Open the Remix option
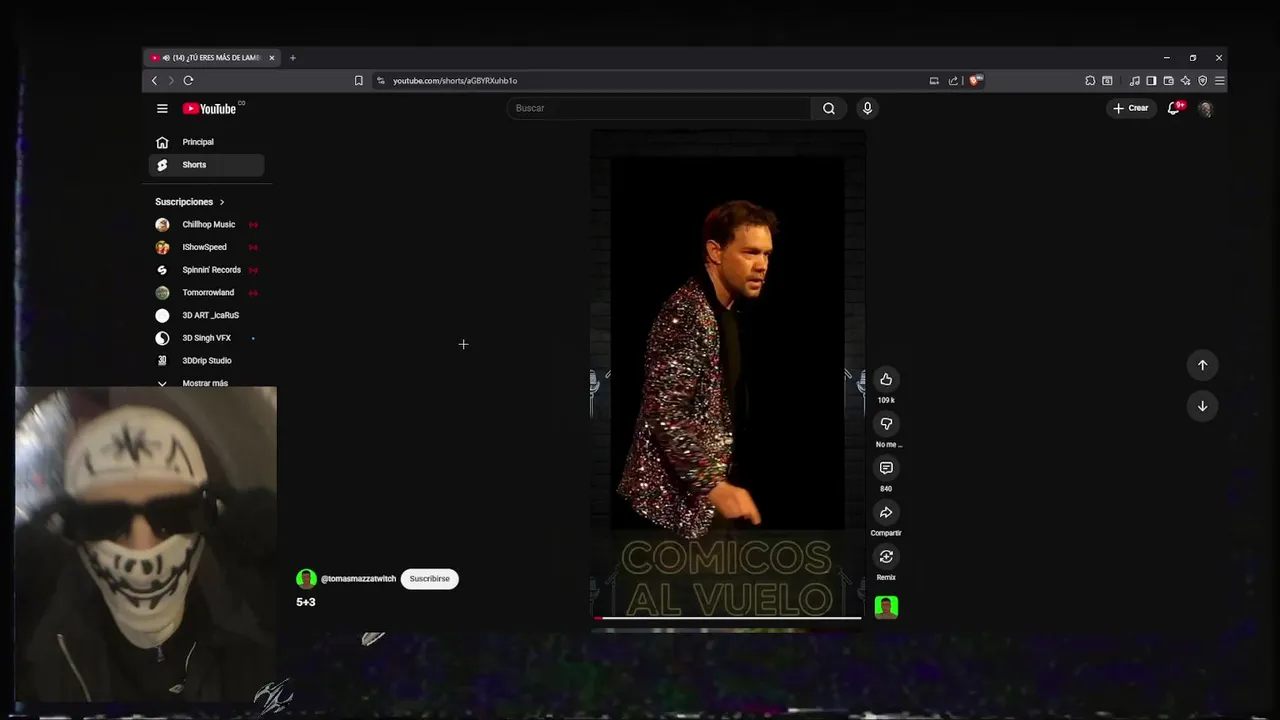 [886, 557]
